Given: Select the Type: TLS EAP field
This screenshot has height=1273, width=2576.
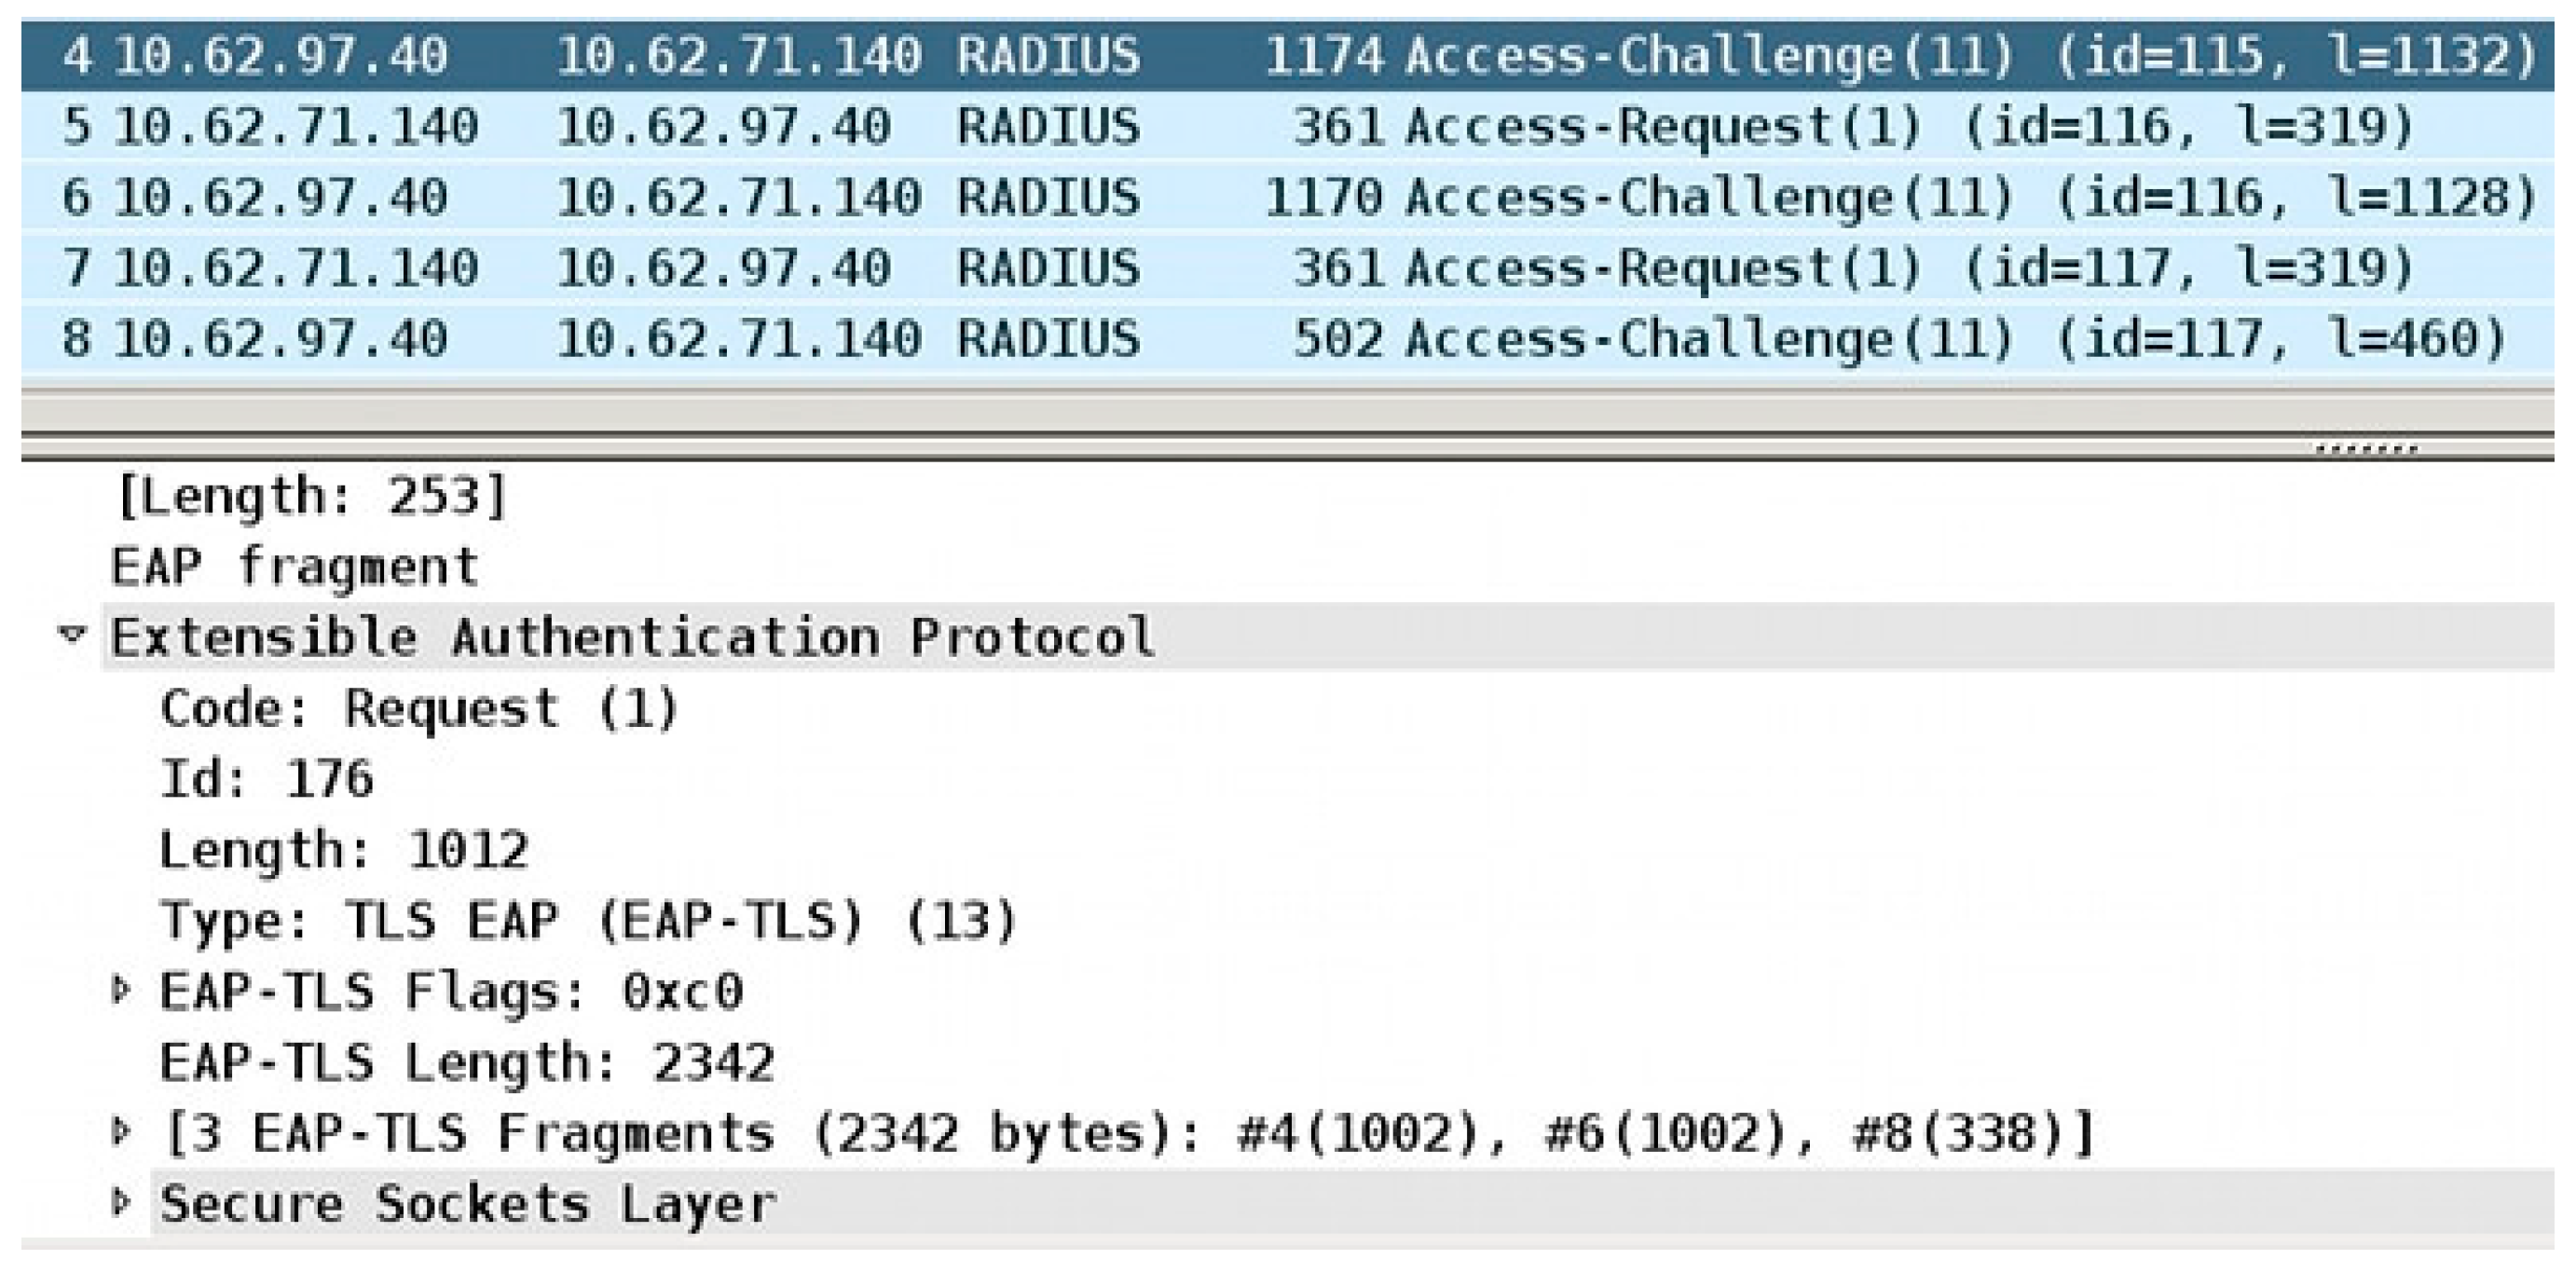Looking at the screenshot, I should point(588,921).
